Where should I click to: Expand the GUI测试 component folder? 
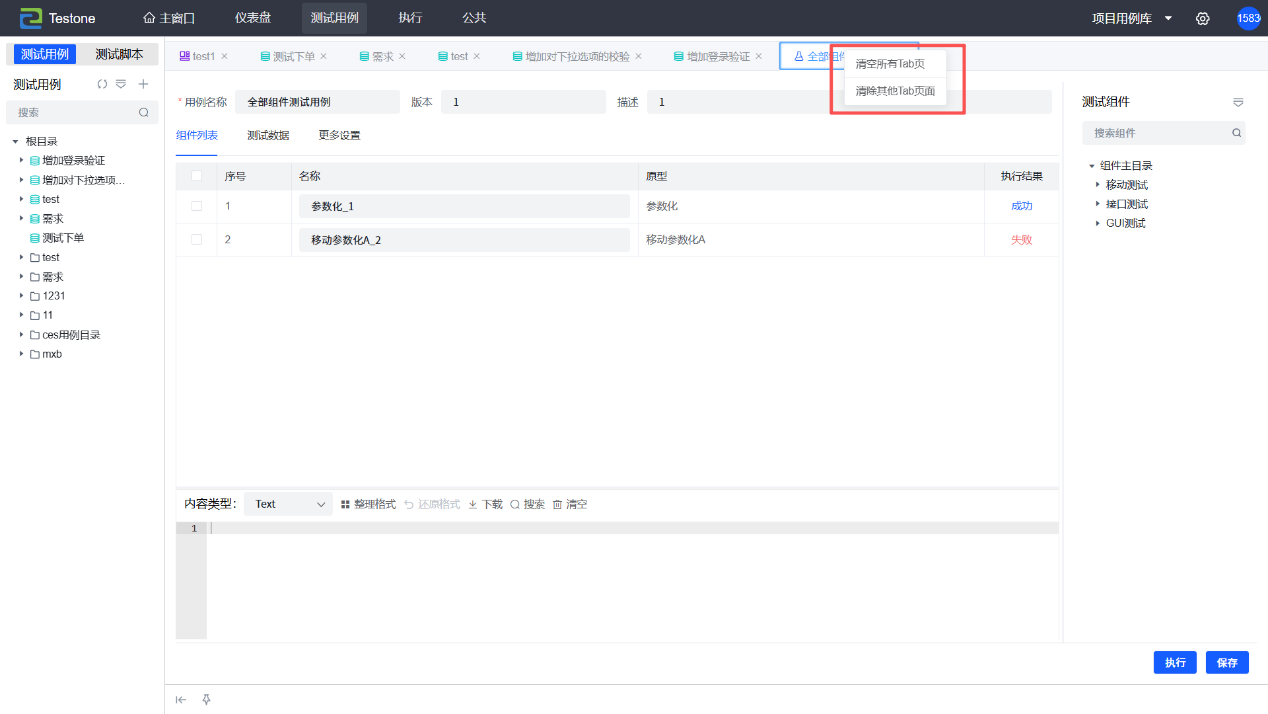[x=1097, y=224]
